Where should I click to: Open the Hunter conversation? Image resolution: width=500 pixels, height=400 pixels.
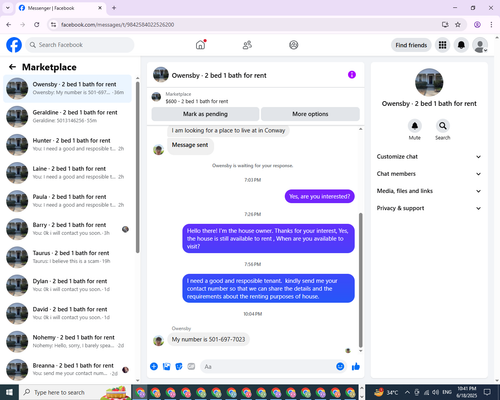tap(67, 145)
